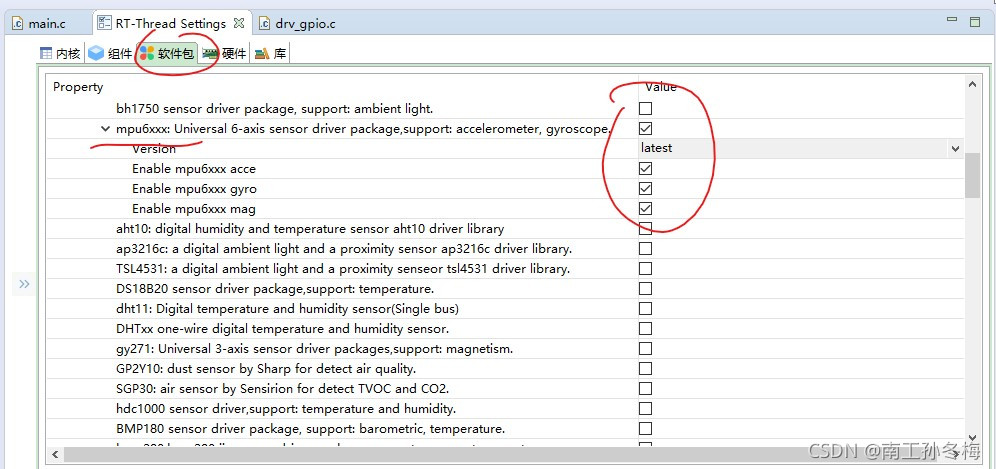This screenshot has width=996, height=469.
Task: Click the blue cube icon beside 组件
Action: pyautogui.click(x=96, y=53)
